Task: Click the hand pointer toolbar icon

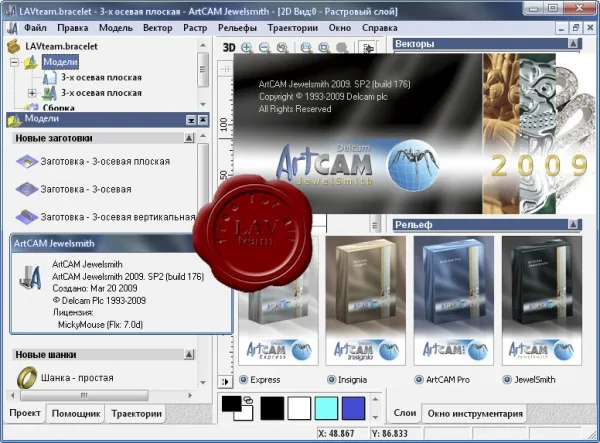Action: click(x=368, y=48)
